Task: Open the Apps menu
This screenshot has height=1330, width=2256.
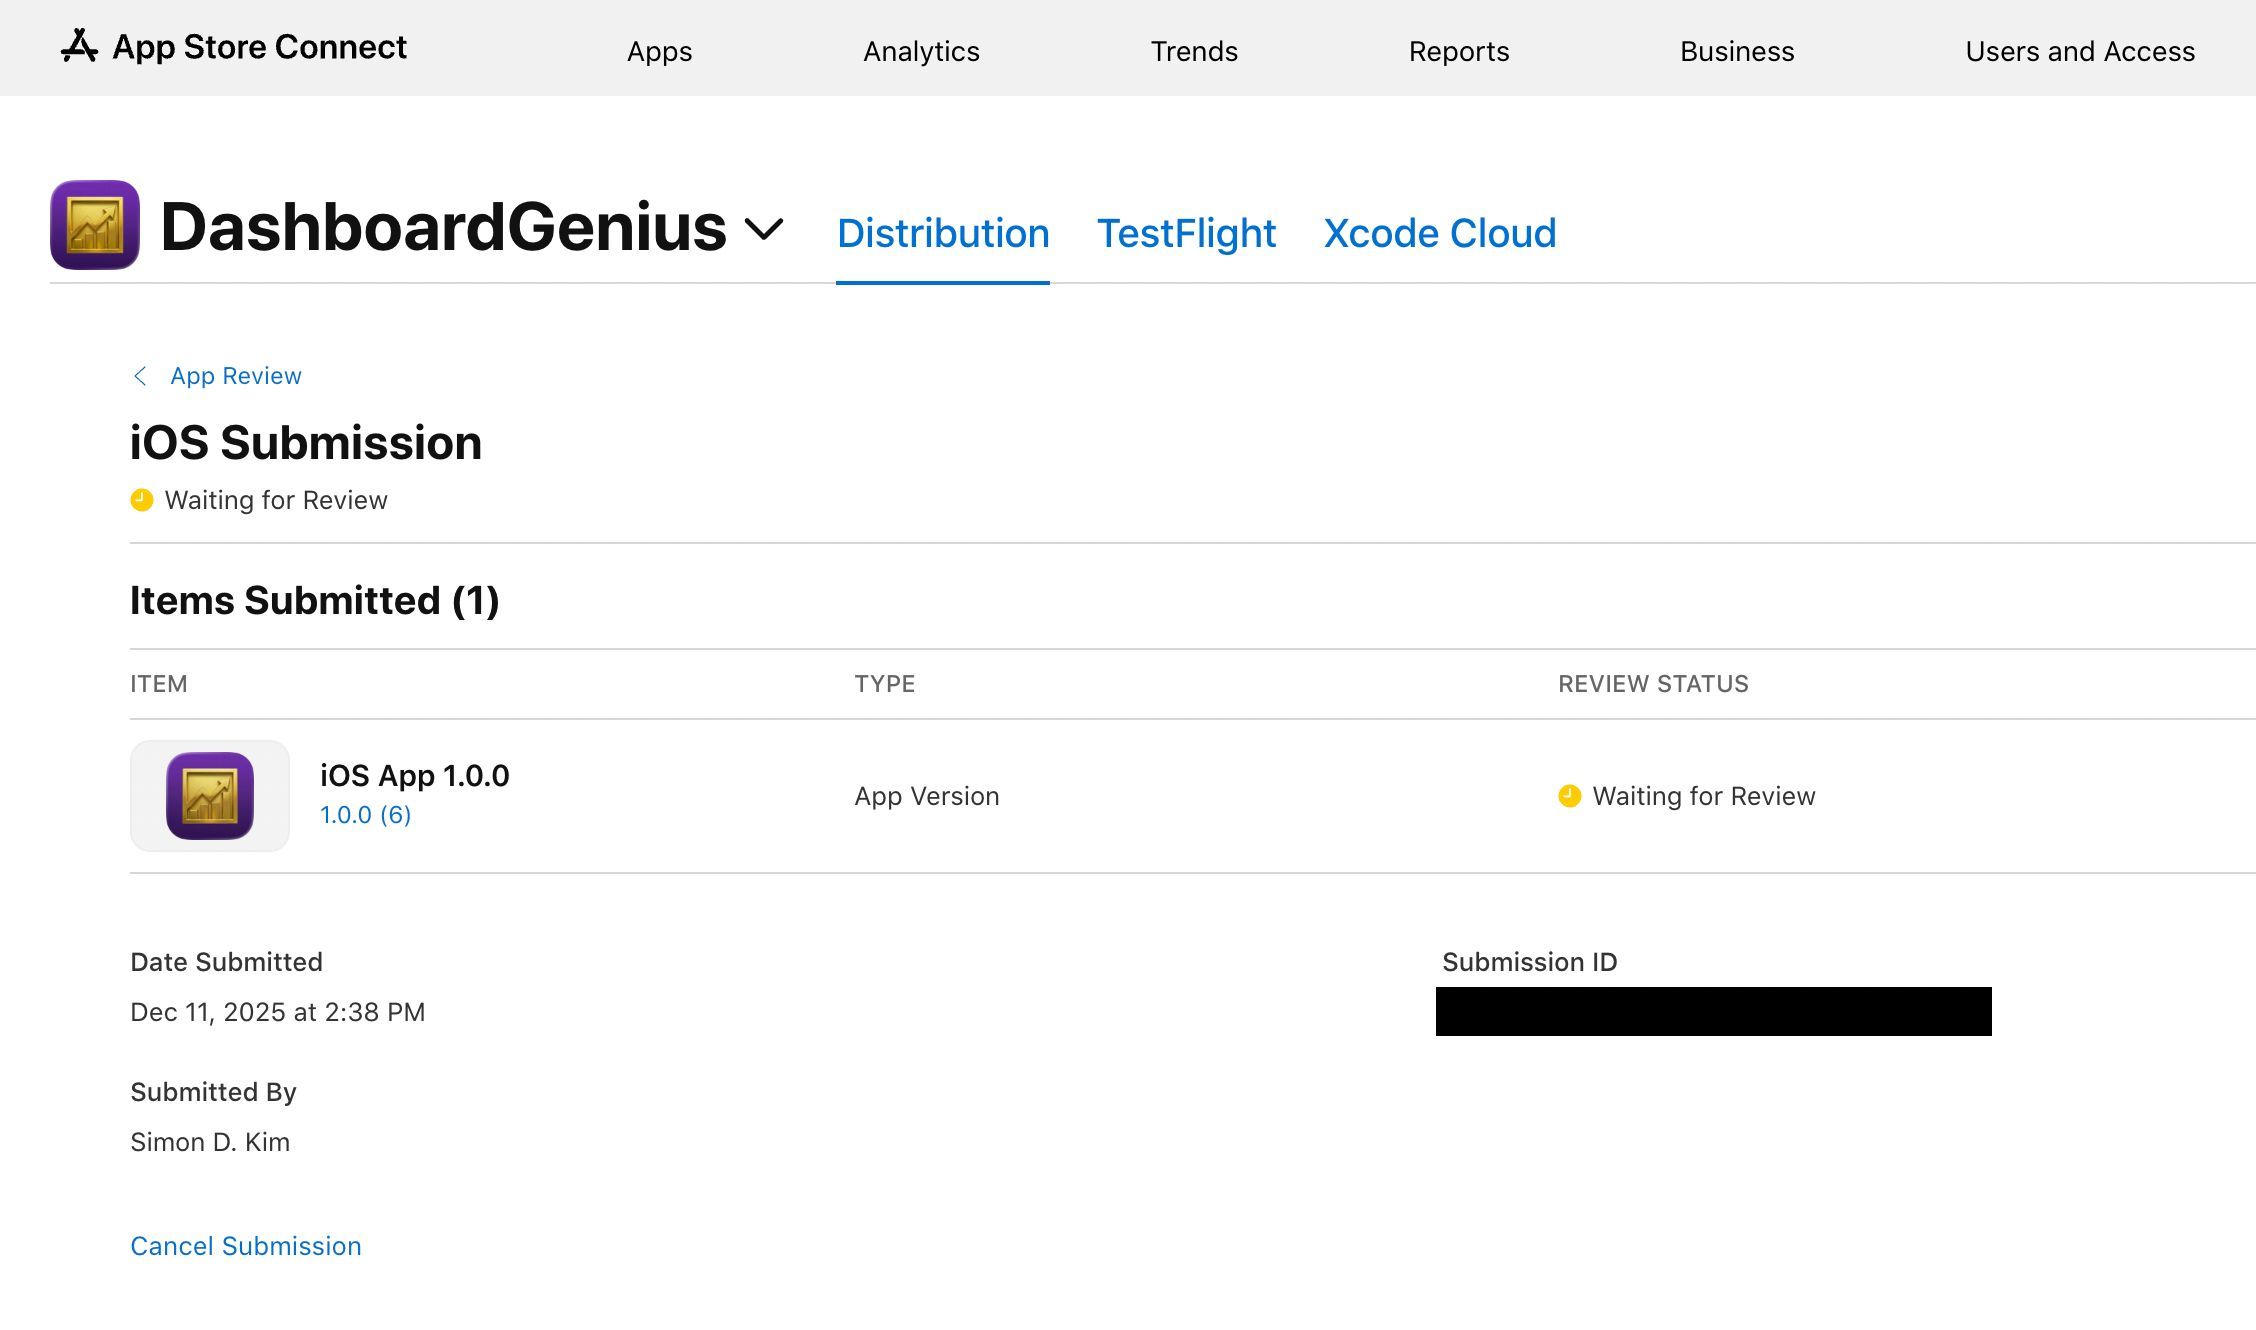Action: click(659, 51)
